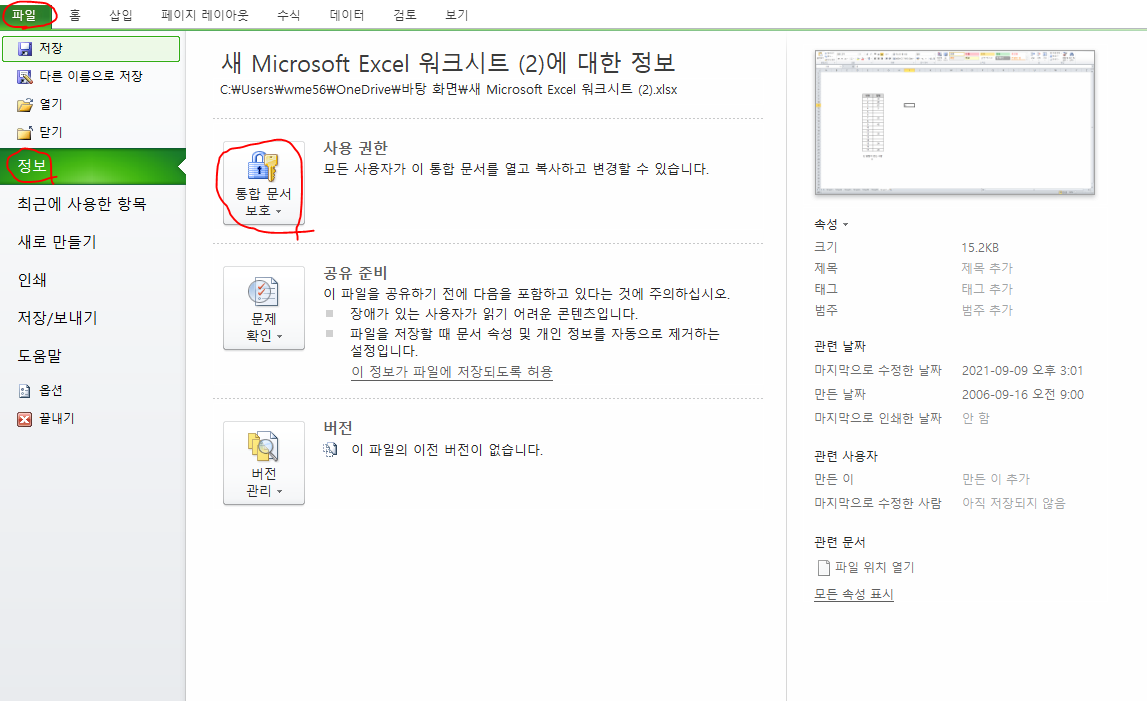This screenshot has height=701, width=1147.
Task: Click the 사용 권한 heading
Action: point(356,148)
